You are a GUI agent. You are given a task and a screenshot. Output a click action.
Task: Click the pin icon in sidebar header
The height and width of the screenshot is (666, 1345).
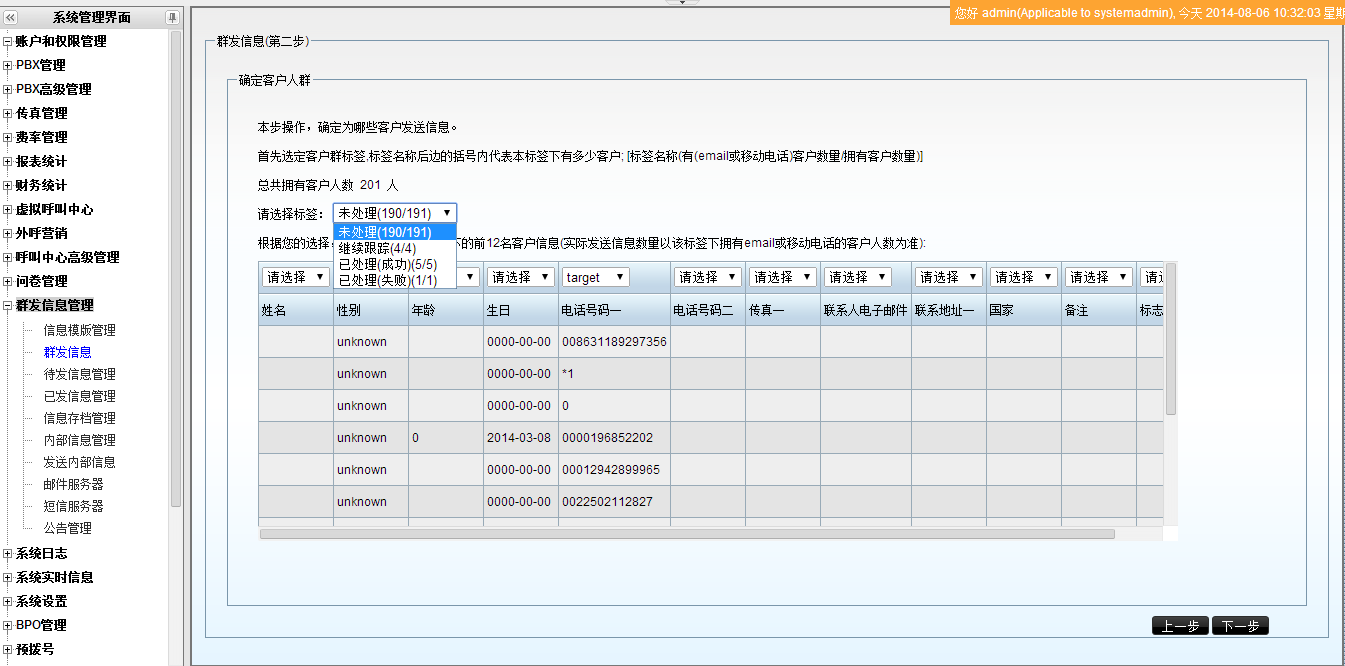[x=172, y=17]
